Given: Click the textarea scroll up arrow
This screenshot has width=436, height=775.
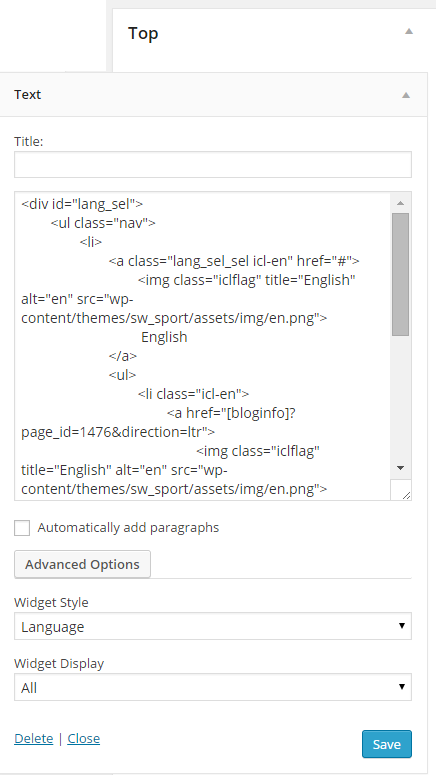Looking at the screenshot, I should point(401,203).
